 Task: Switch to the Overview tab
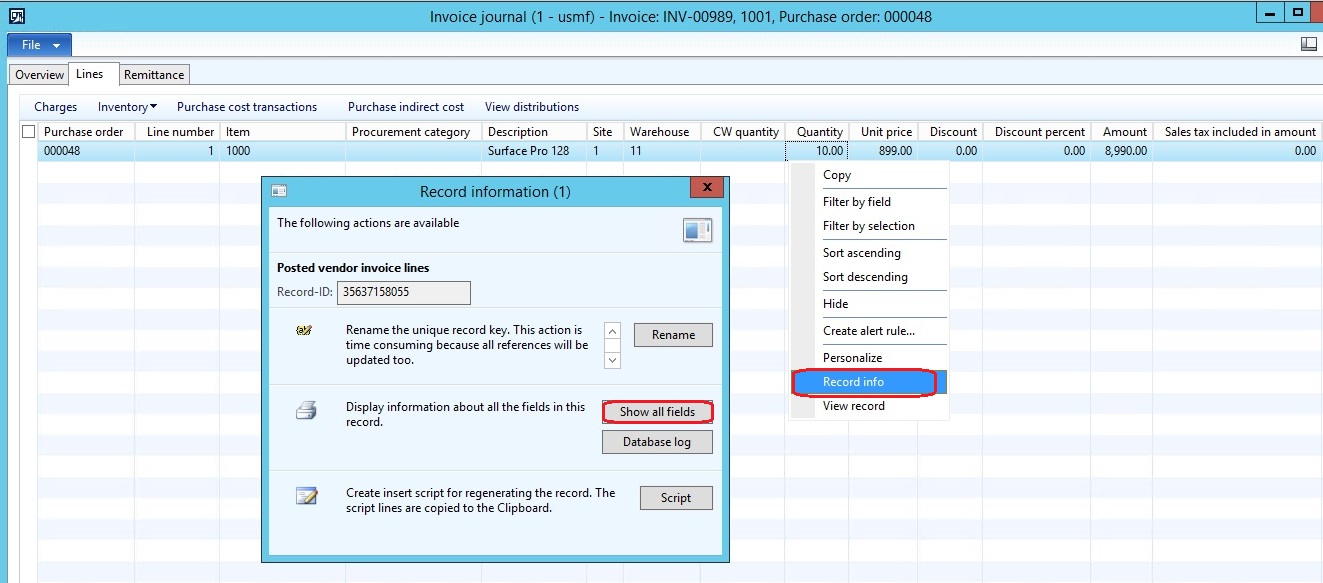(x=38, y=74)
